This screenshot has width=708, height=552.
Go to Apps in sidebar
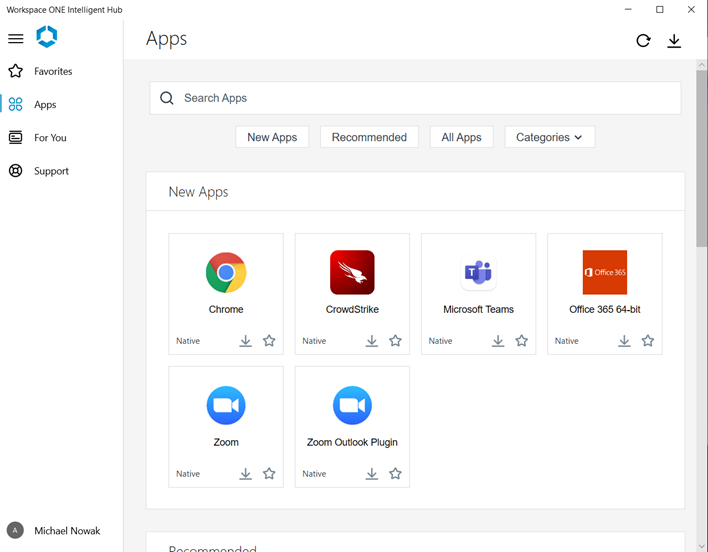pyautogui.click(x=45, y=105)
